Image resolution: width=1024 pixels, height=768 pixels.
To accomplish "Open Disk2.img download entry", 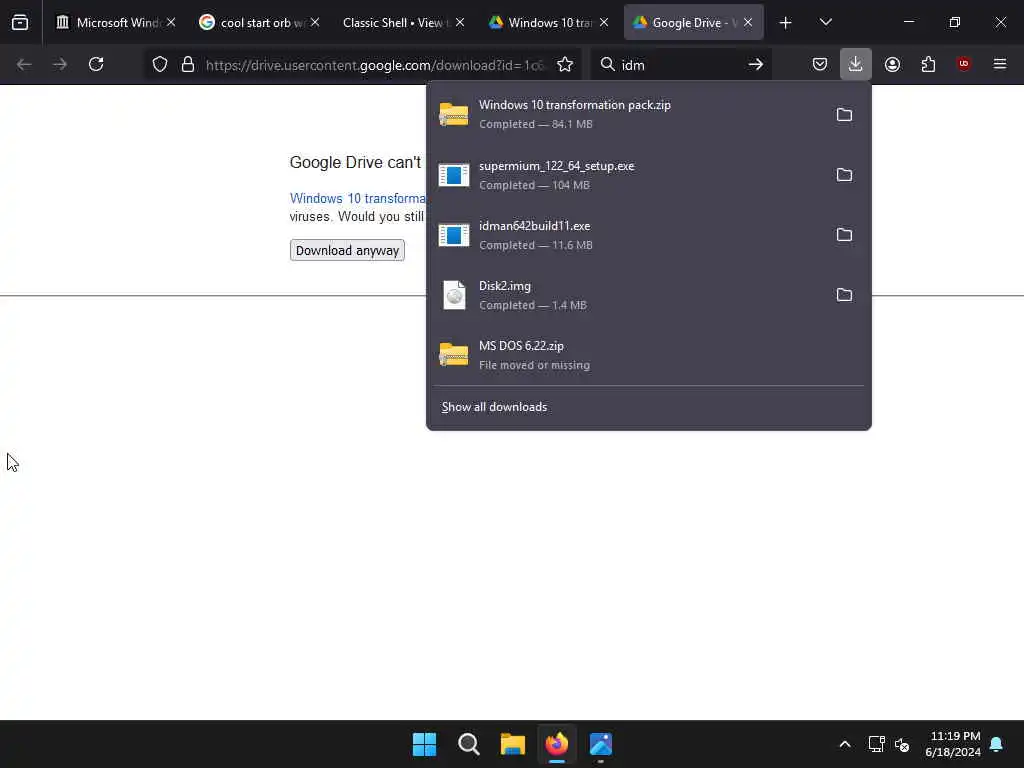I will pyautogui.click(x=627, y=295).
